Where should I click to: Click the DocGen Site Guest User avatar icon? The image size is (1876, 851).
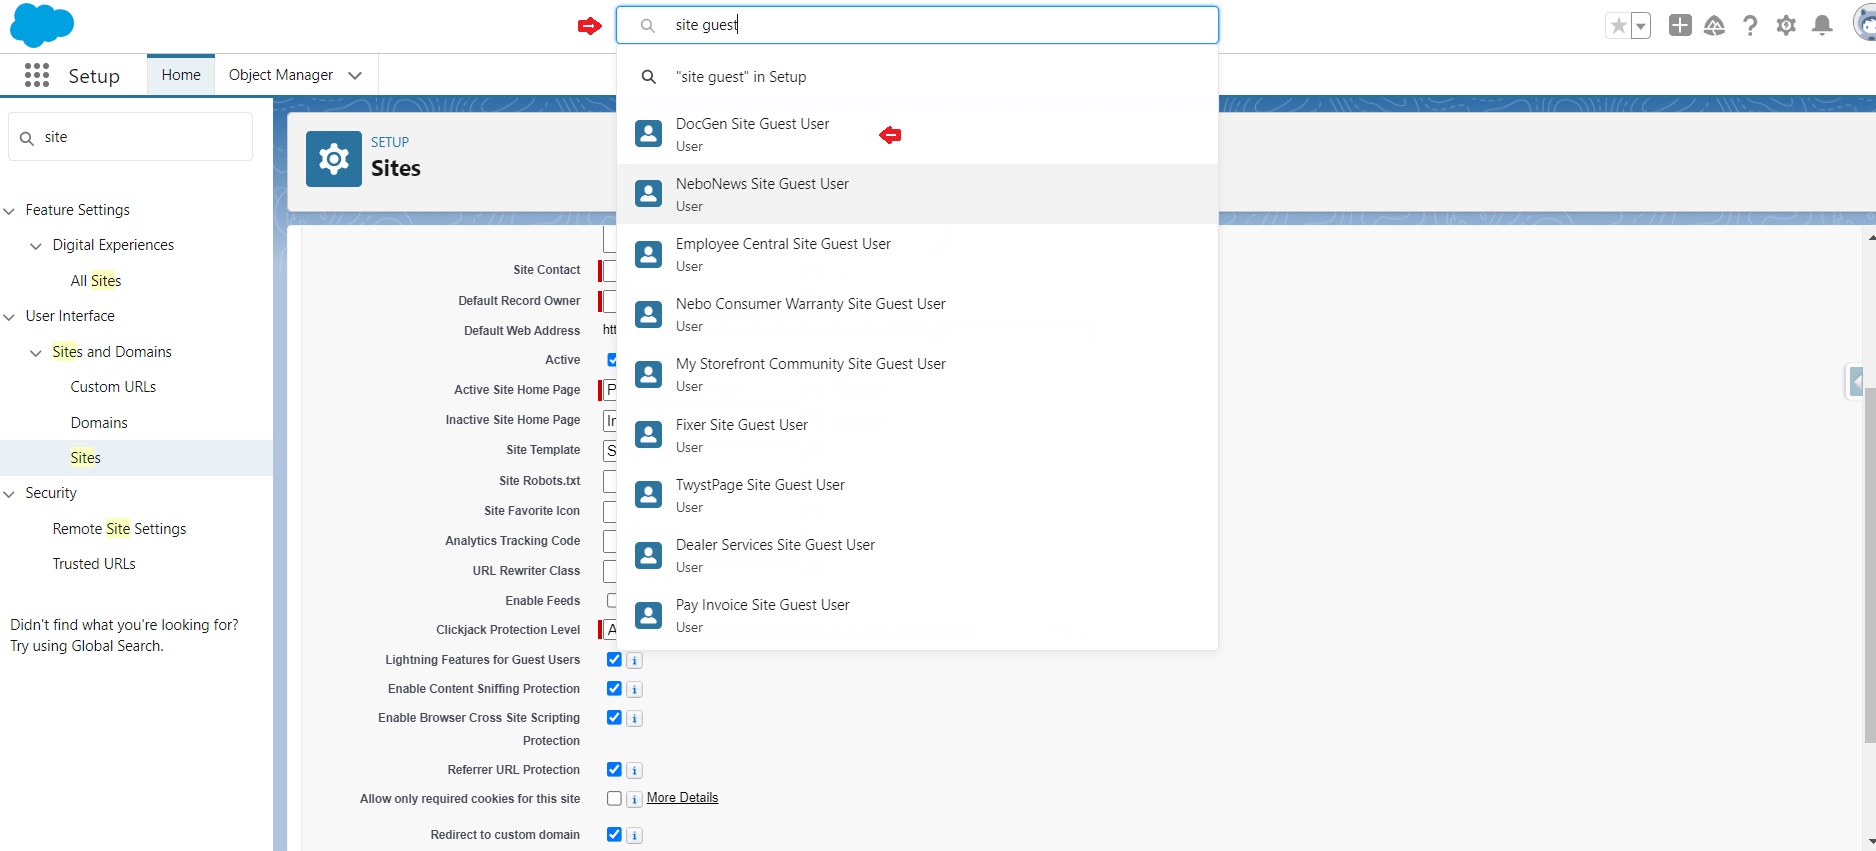649,134
